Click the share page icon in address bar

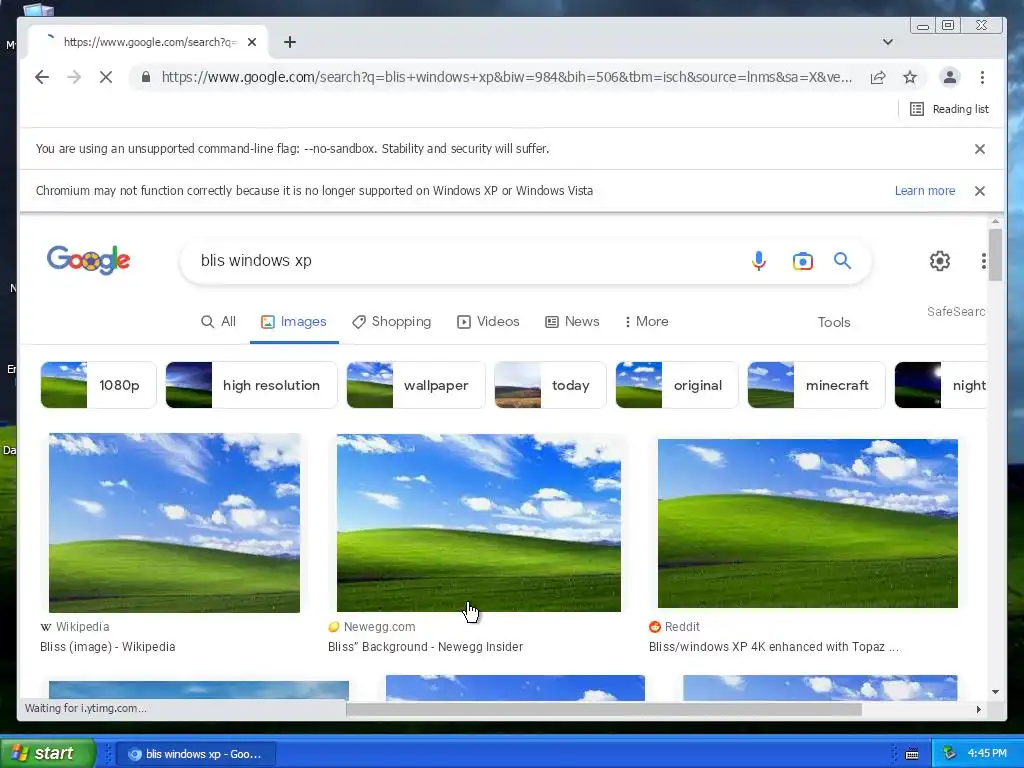878,77
